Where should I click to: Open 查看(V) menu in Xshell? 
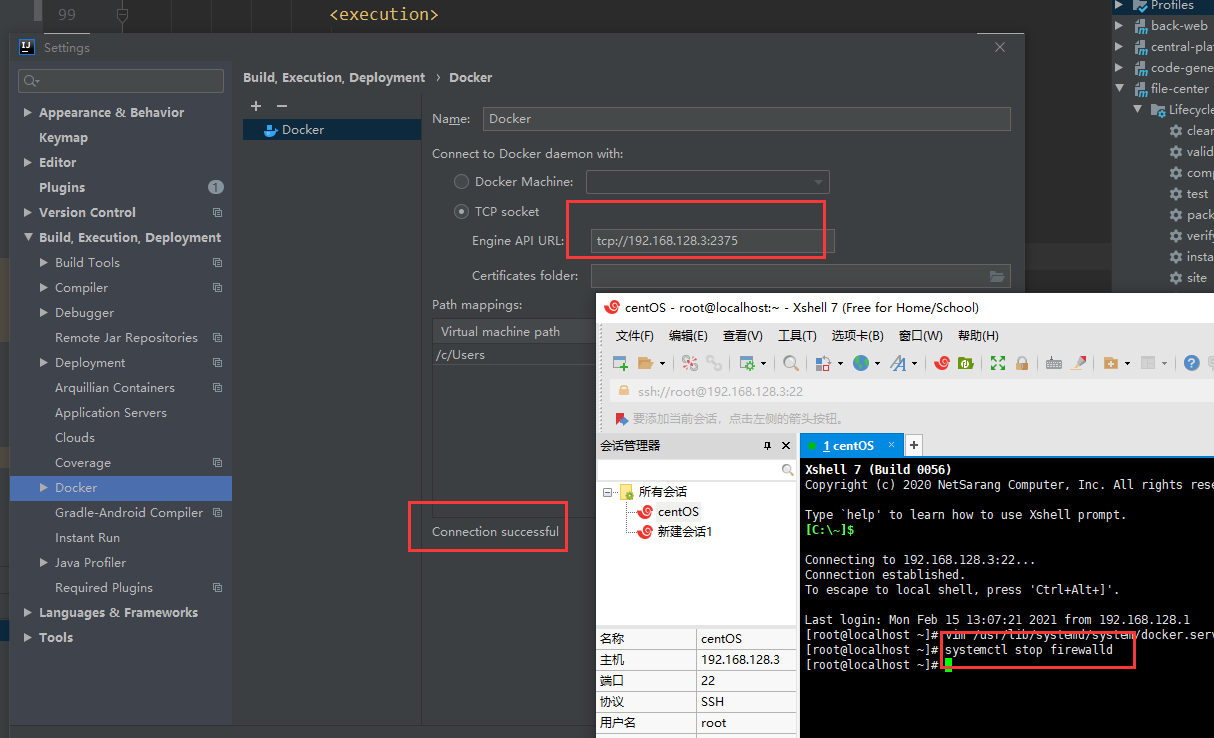pyautogui.click(x=742, y=336)
